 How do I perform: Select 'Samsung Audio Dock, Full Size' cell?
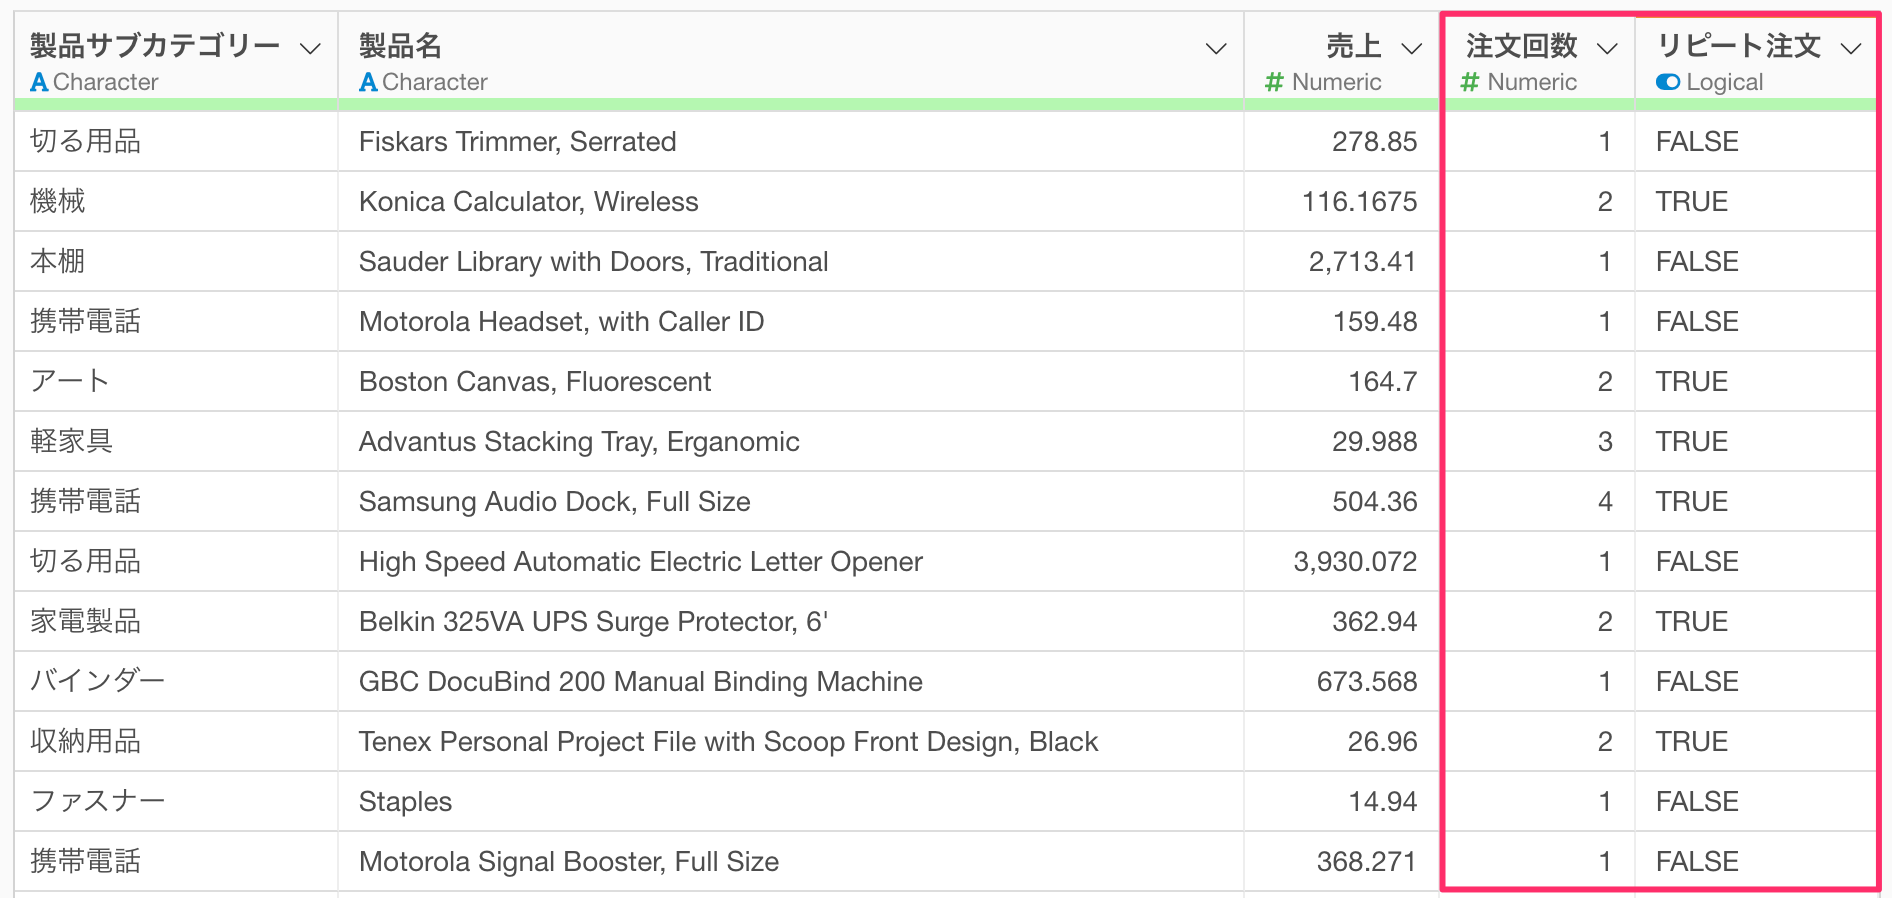coord(791,502)
